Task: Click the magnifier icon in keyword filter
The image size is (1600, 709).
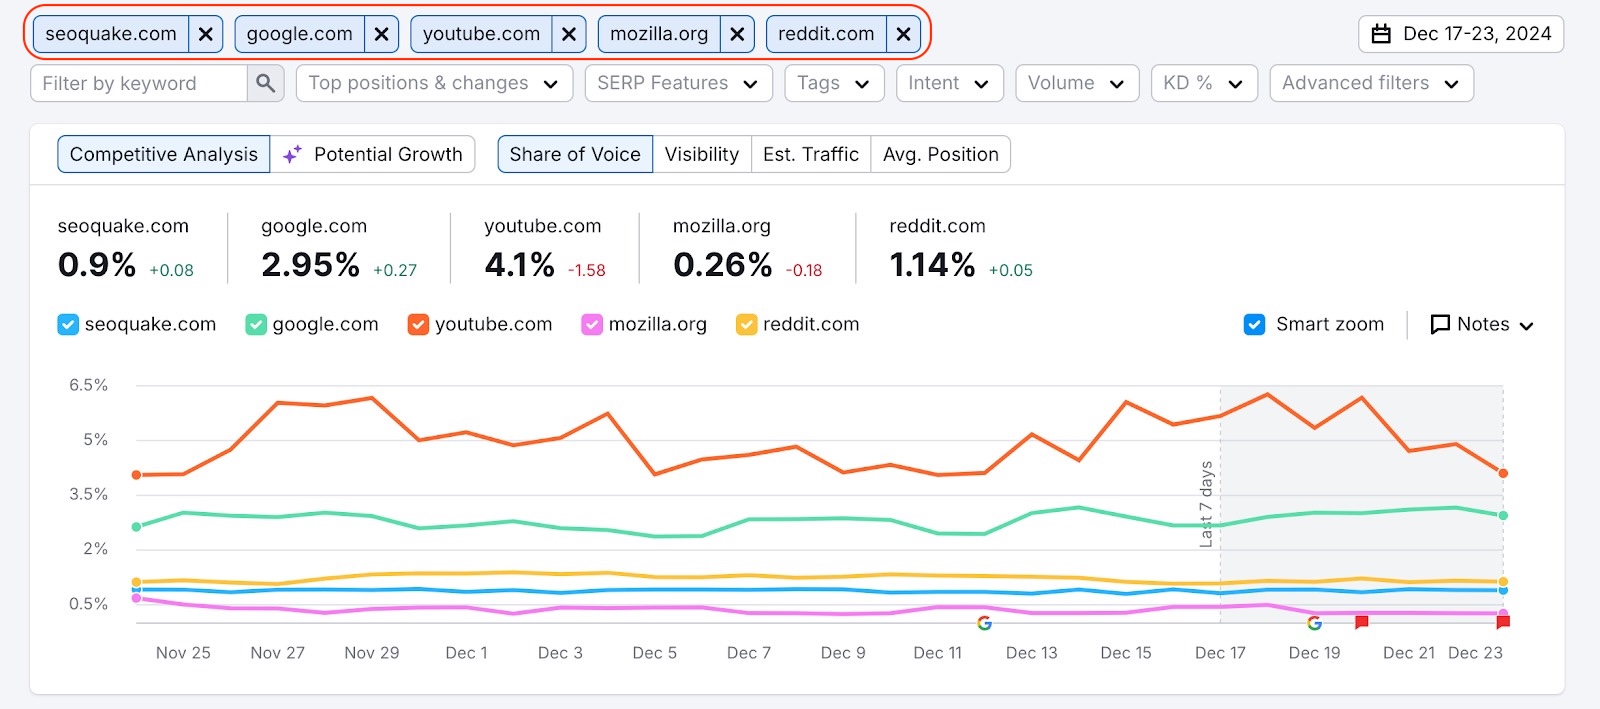Action: pos(264,83)
